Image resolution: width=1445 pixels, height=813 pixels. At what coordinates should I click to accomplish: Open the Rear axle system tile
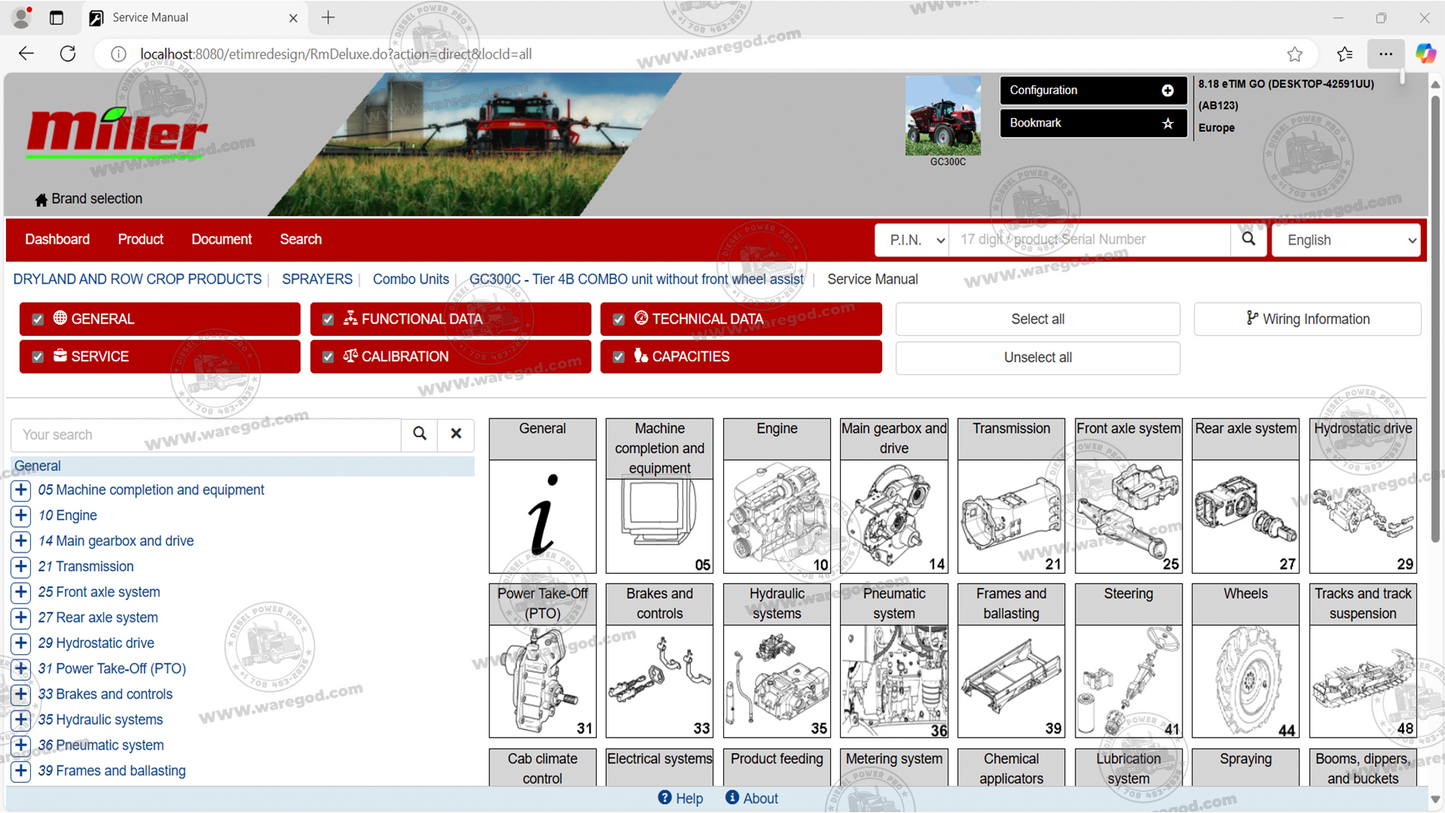click(1246, 496)
